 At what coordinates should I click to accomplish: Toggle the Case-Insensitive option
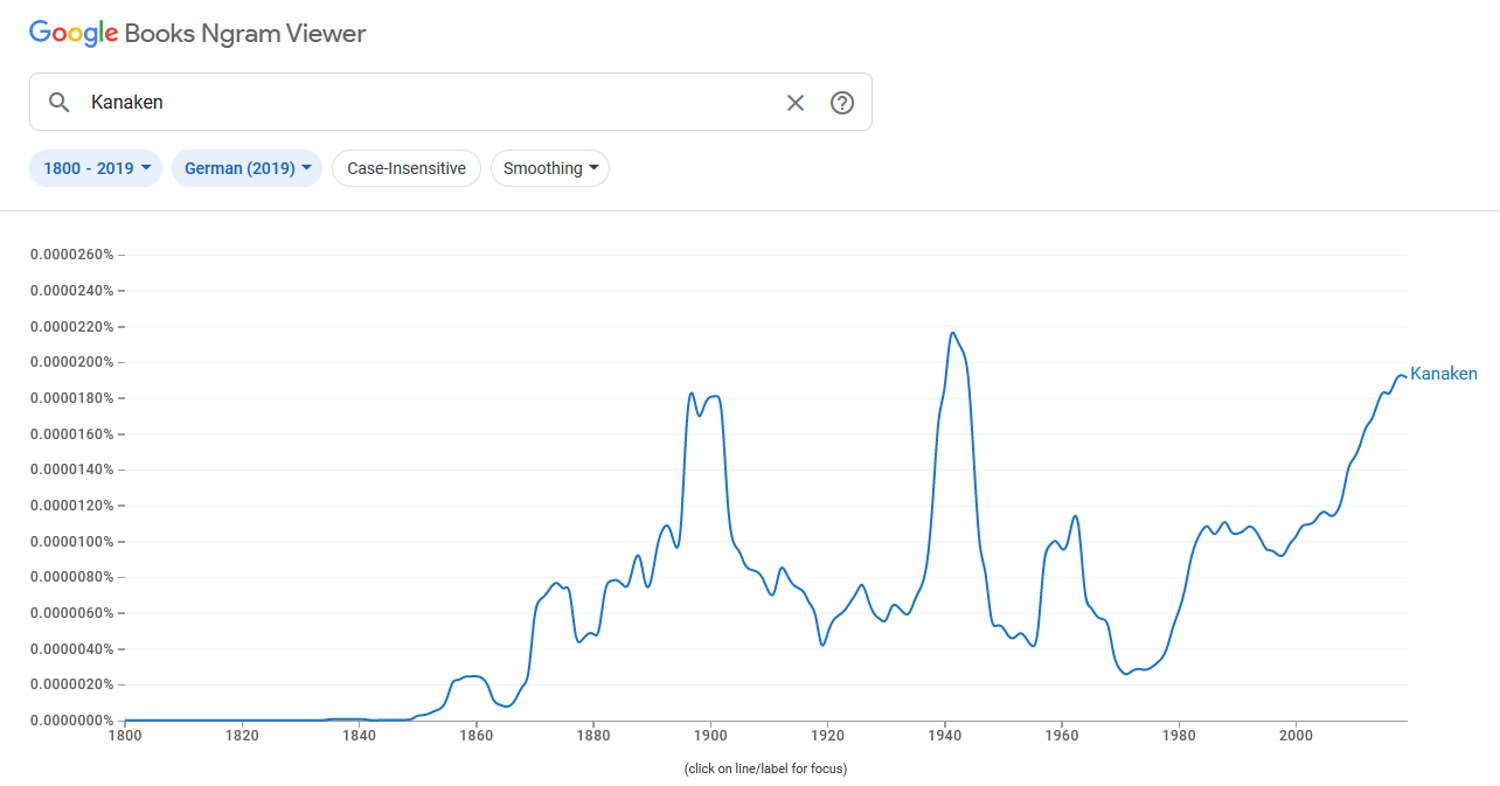pyautogui.click(x=406, y=168)
